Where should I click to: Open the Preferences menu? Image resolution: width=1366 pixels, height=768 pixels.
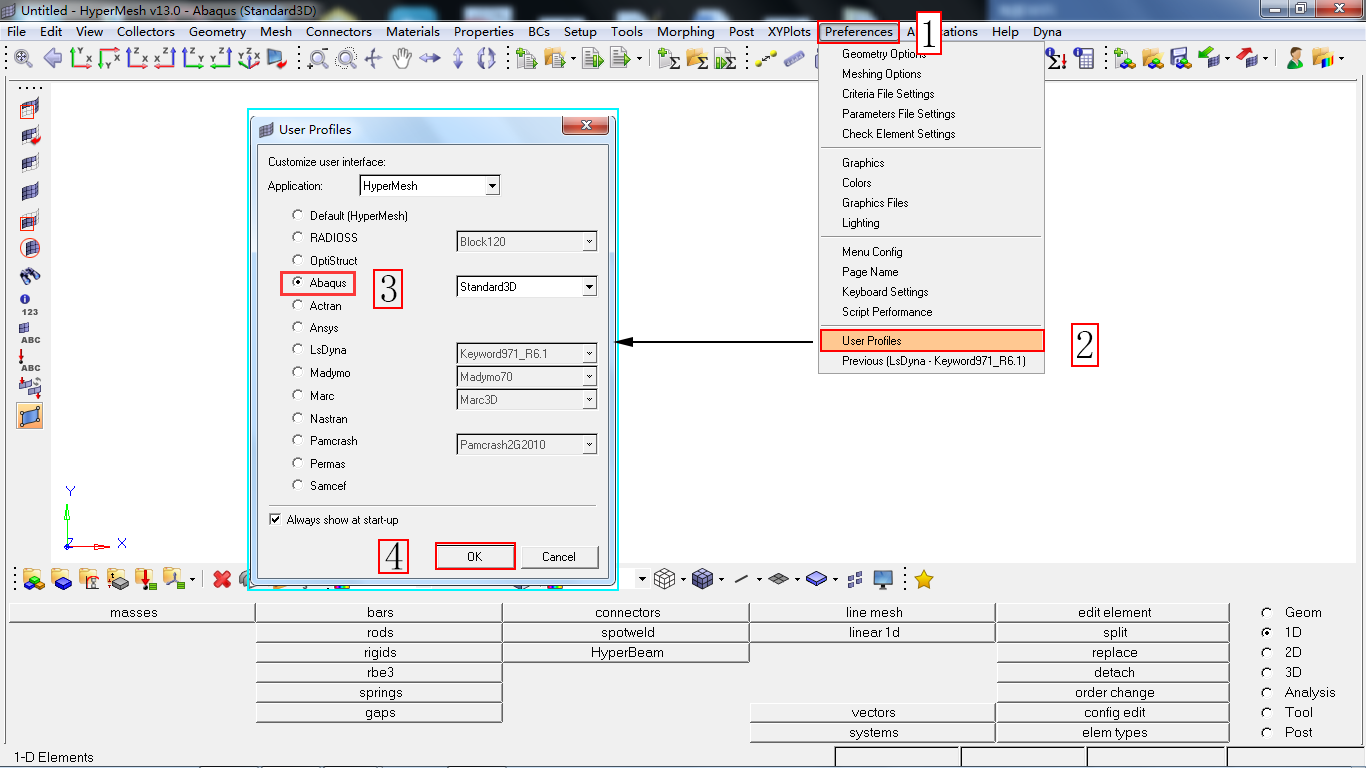click(x=859, y=32)
